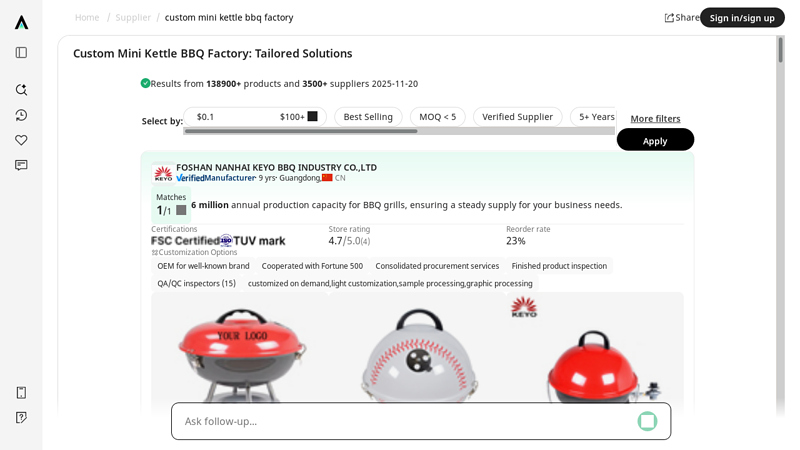Click the Share icon
Screen dimensions: 800x450
pos(669,18)
